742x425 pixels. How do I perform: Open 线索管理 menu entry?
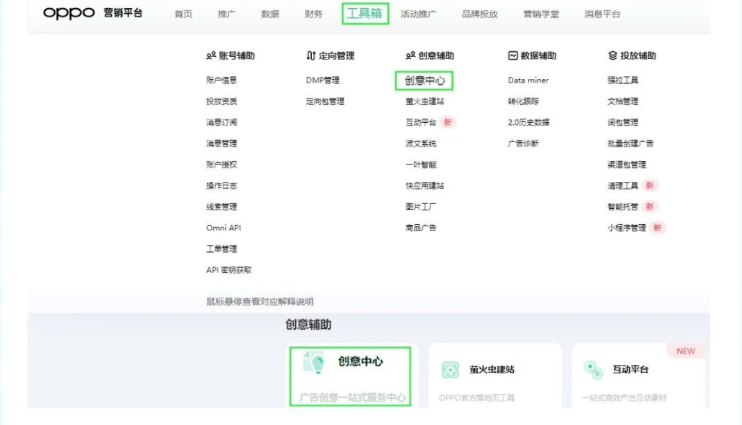(221, 207)
